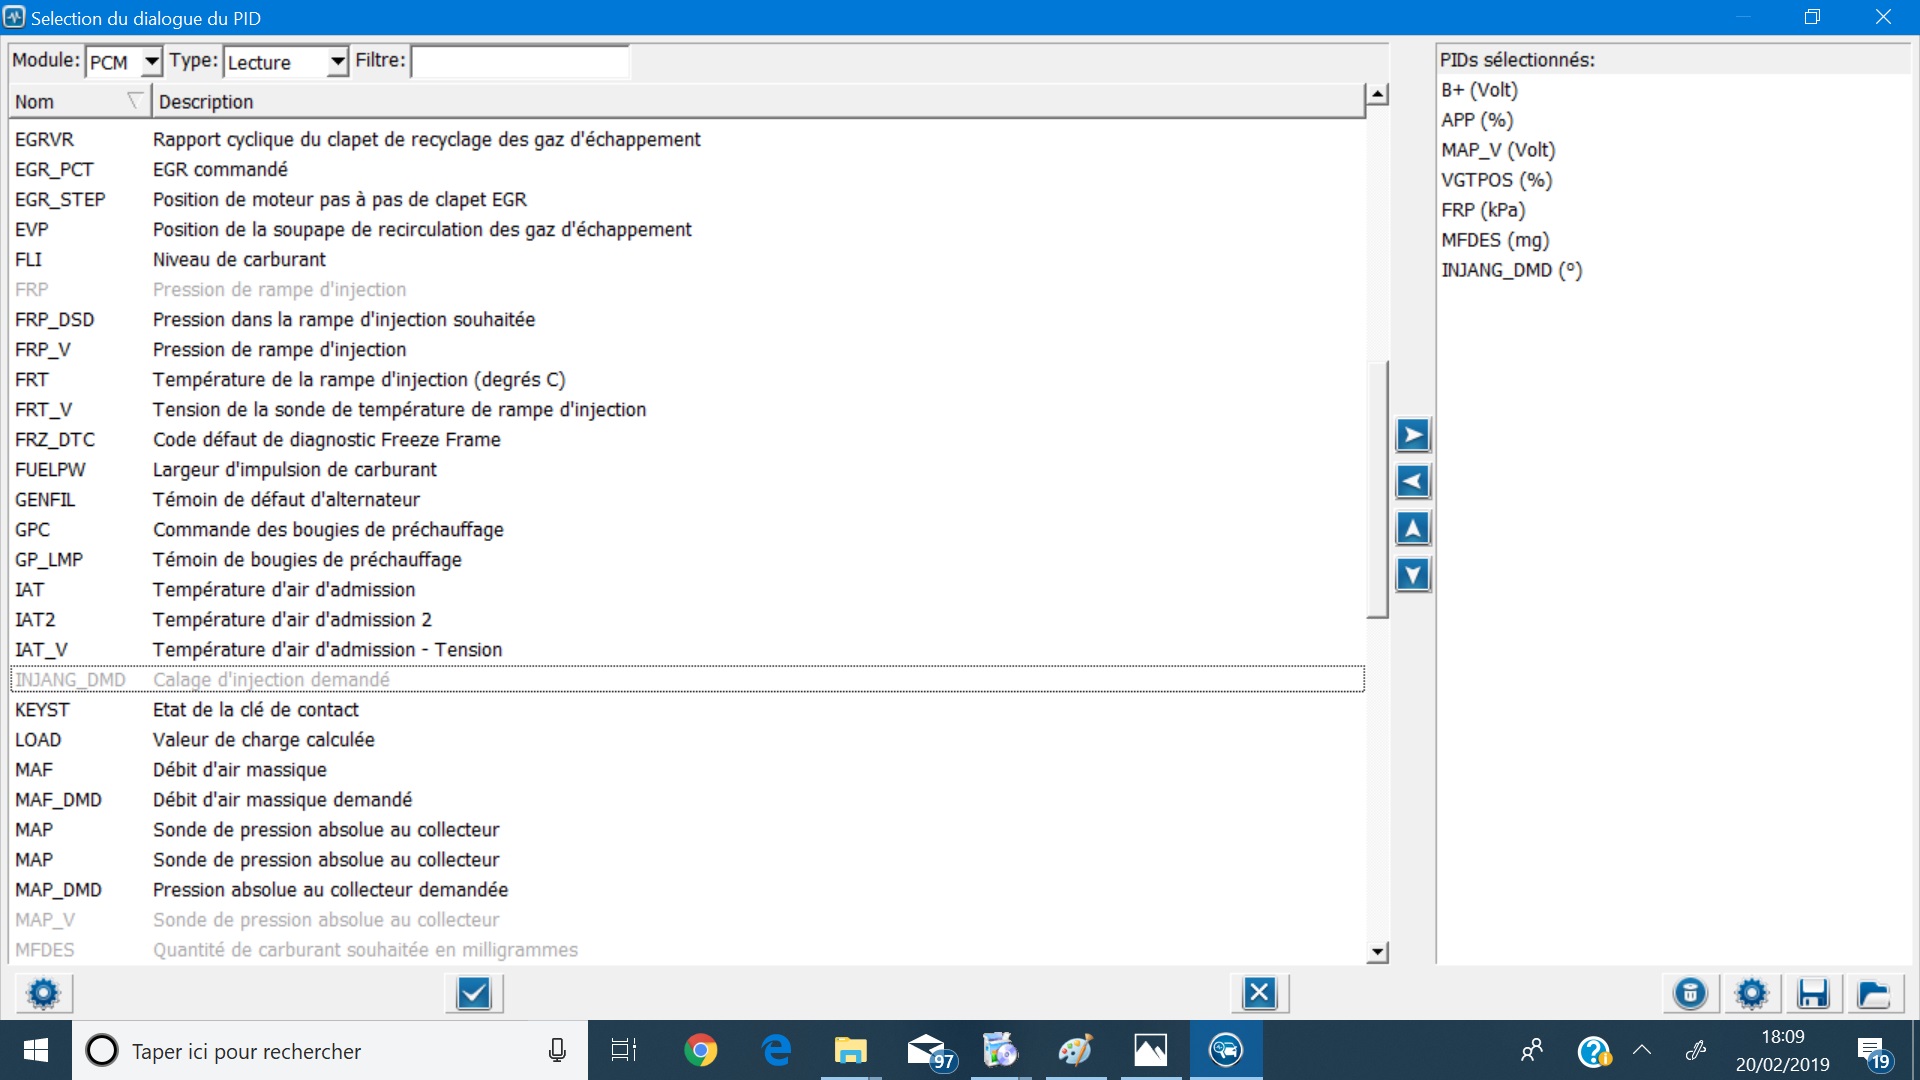
Task: Expand the Type dropdown showing Lecture
Action: [338, 62]
